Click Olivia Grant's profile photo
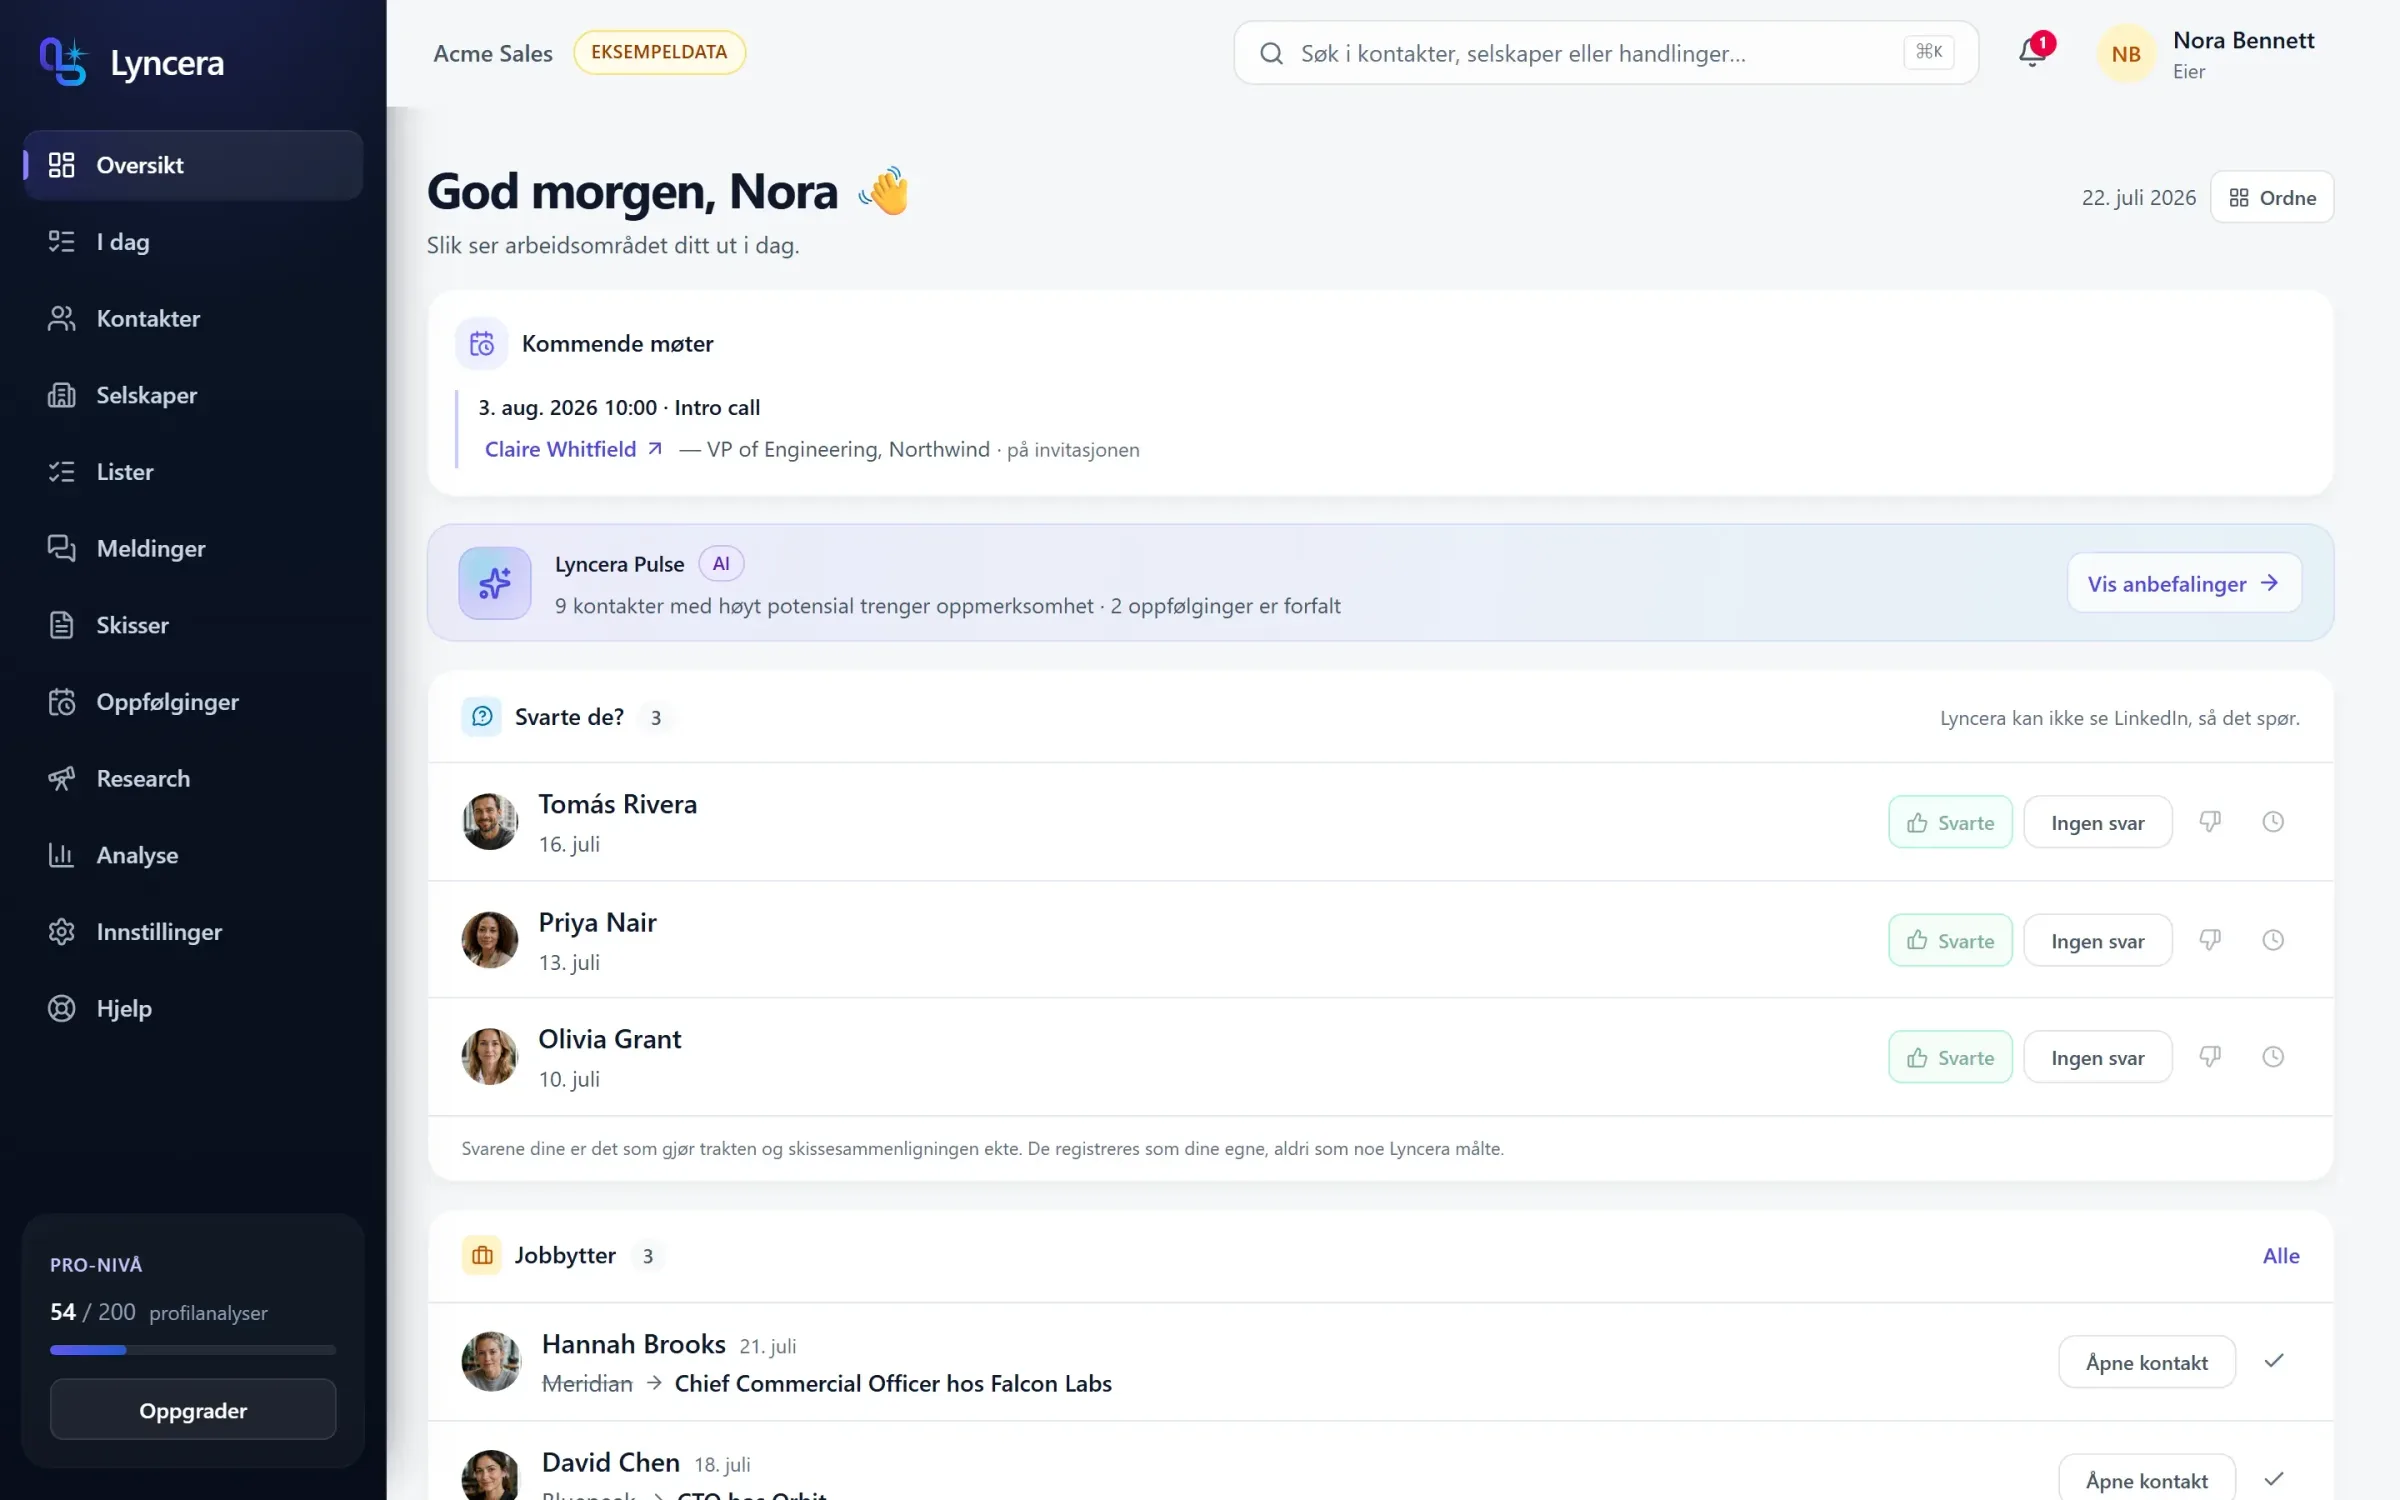The height and width of the screenshot is (1500, 2400). point(490,1057)
